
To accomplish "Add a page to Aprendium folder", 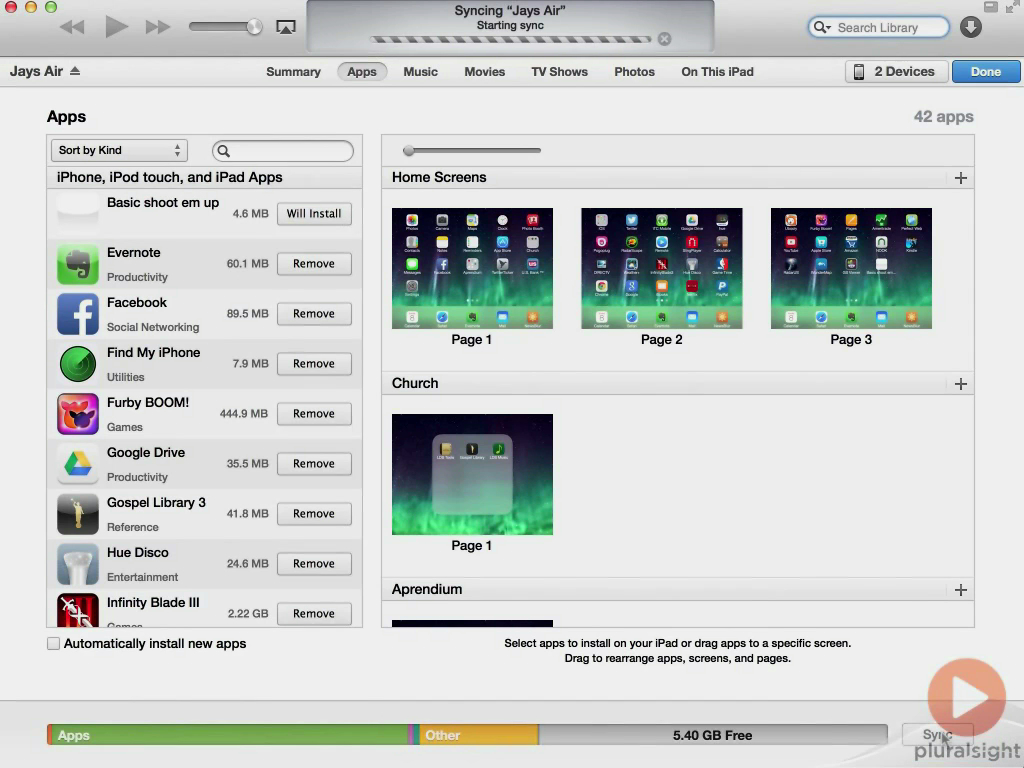I will [x=961, y=590].
